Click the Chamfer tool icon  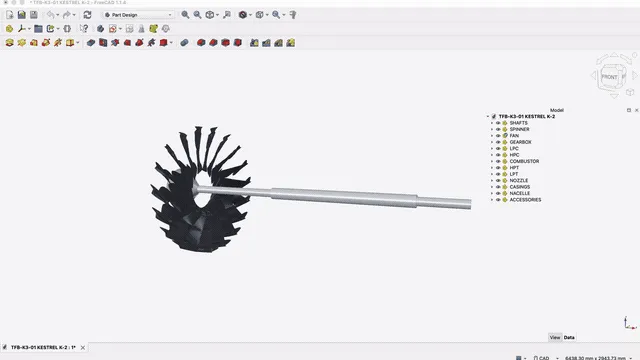click(x=213, y=42)
